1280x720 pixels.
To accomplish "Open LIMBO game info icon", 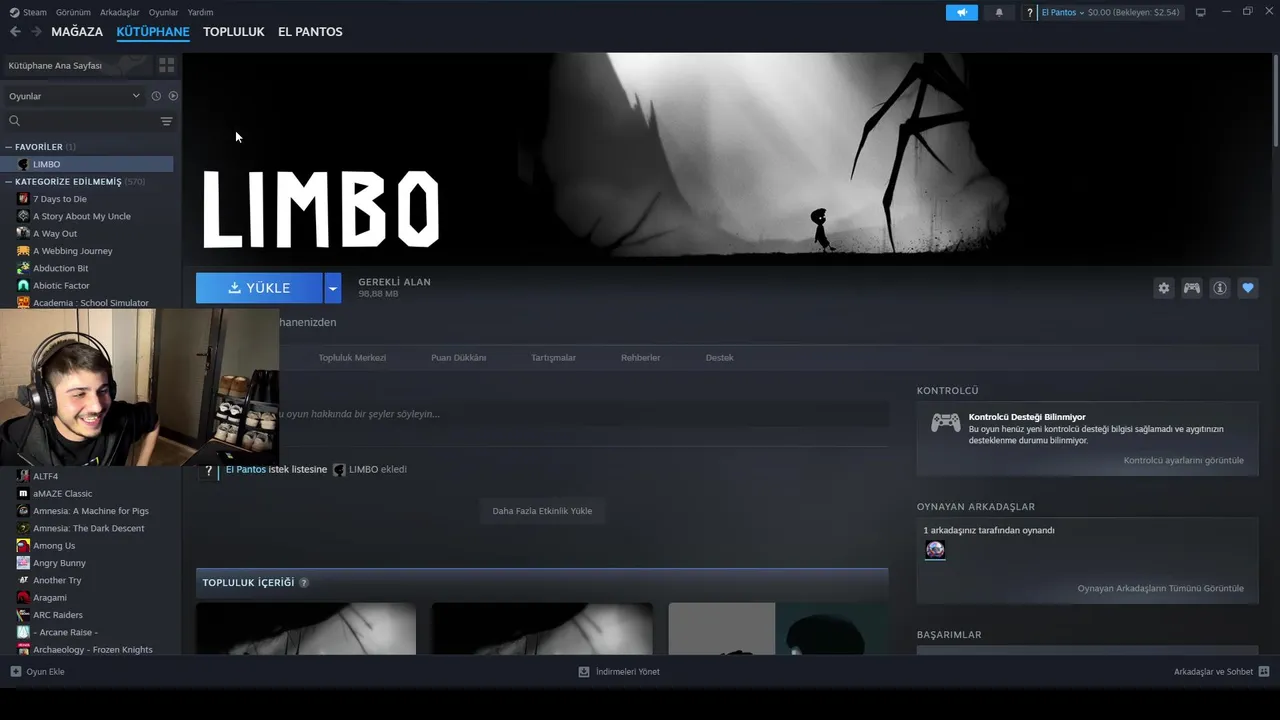I will [x=1220, y=288].
